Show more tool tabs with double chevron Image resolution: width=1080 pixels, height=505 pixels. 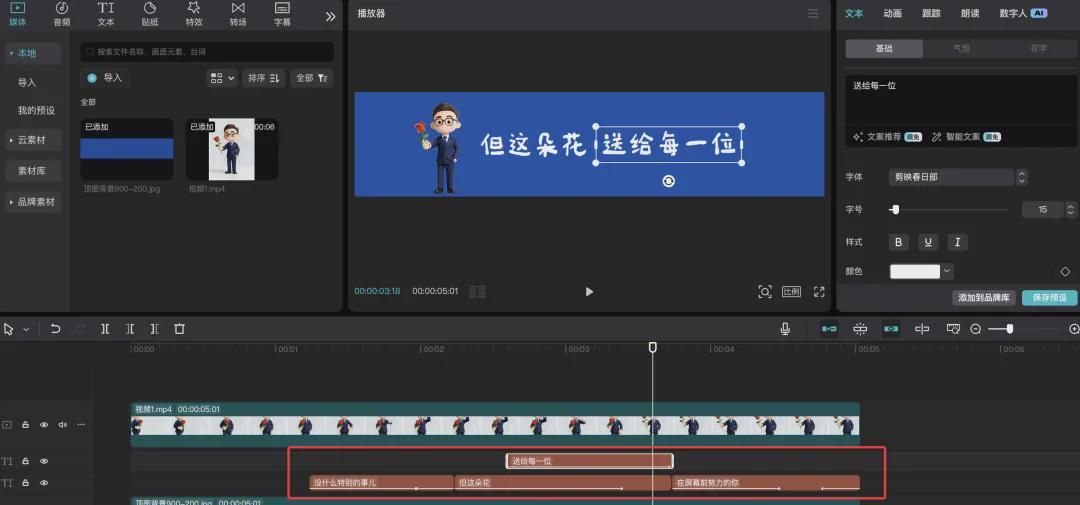330,16
